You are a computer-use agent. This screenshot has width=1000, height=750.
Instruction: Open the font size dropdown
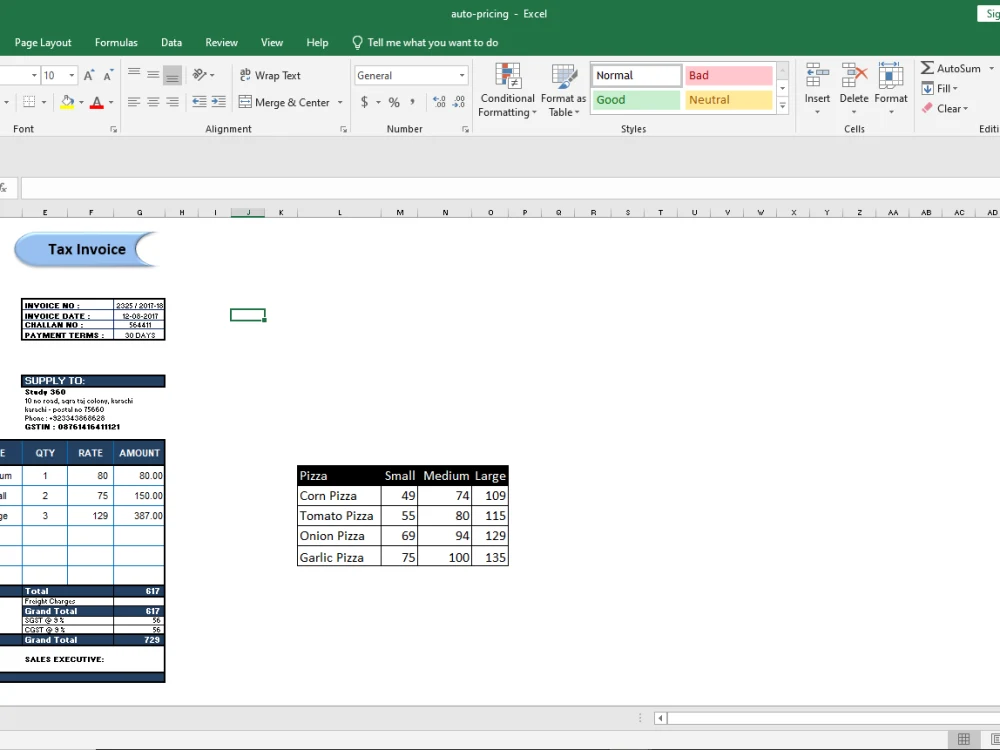coord(71,75)
